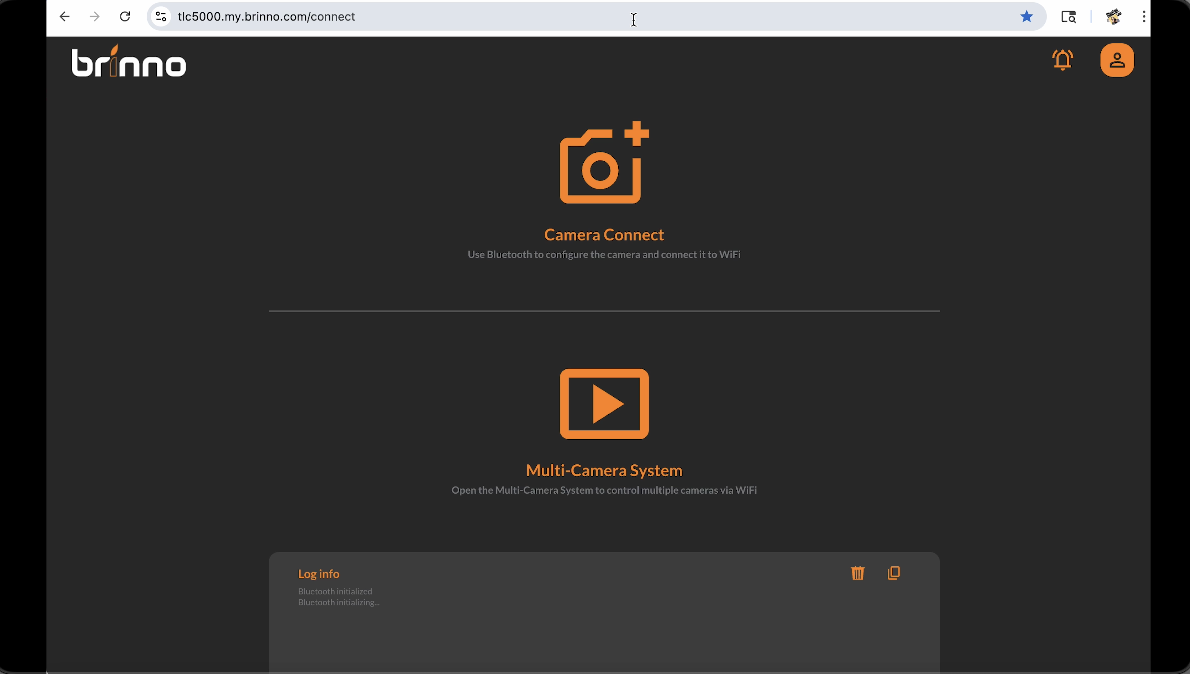The image size is (1190, 674).
Task: Open the notifications bell
Action: point(1062,60)
